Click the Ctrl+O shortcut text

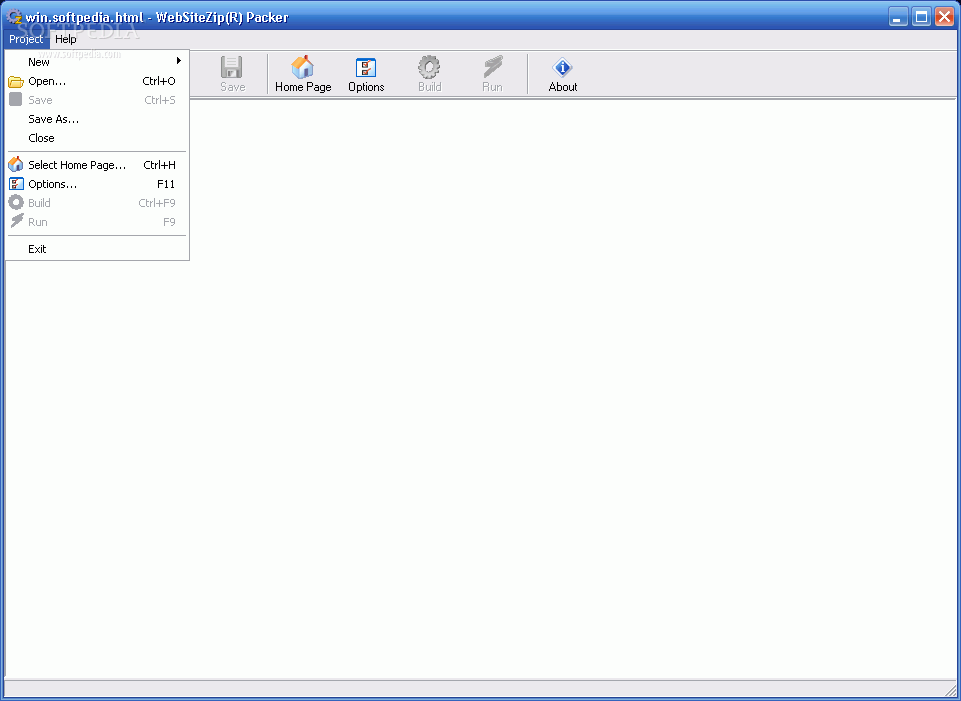[159, 81]
